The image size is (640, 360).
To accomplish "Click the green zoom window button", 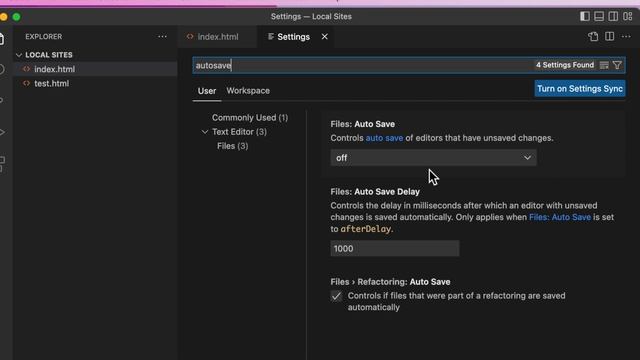I will tap(16, 17).
